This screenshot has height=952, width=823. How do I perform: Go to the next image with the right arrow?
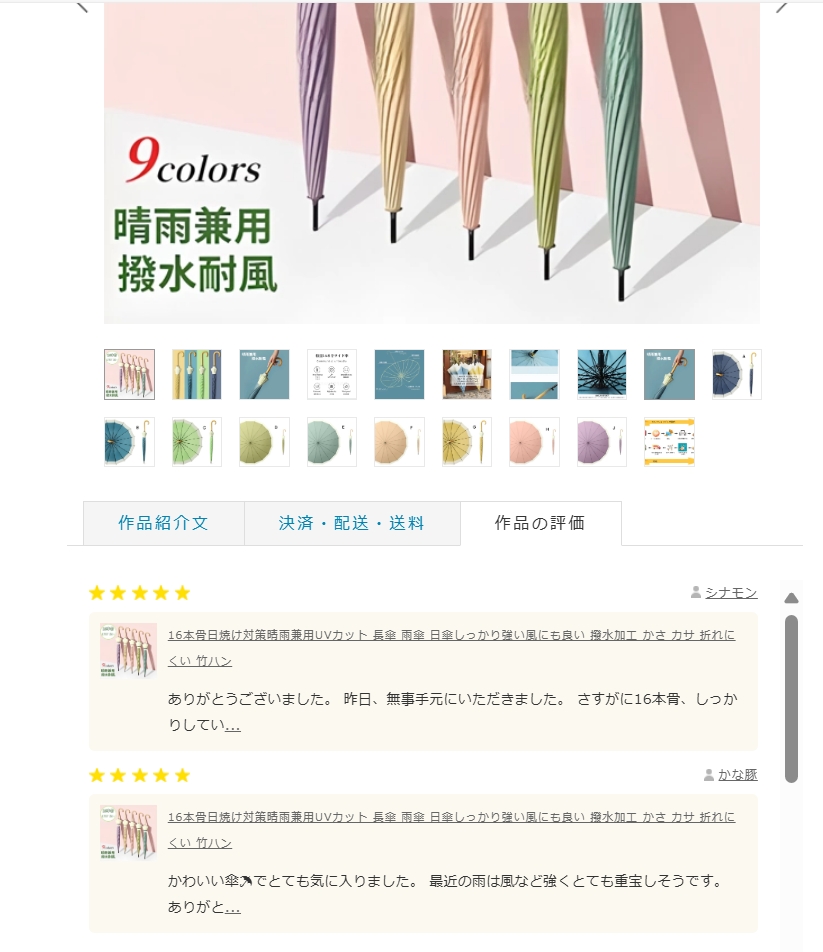coord(782,7)
